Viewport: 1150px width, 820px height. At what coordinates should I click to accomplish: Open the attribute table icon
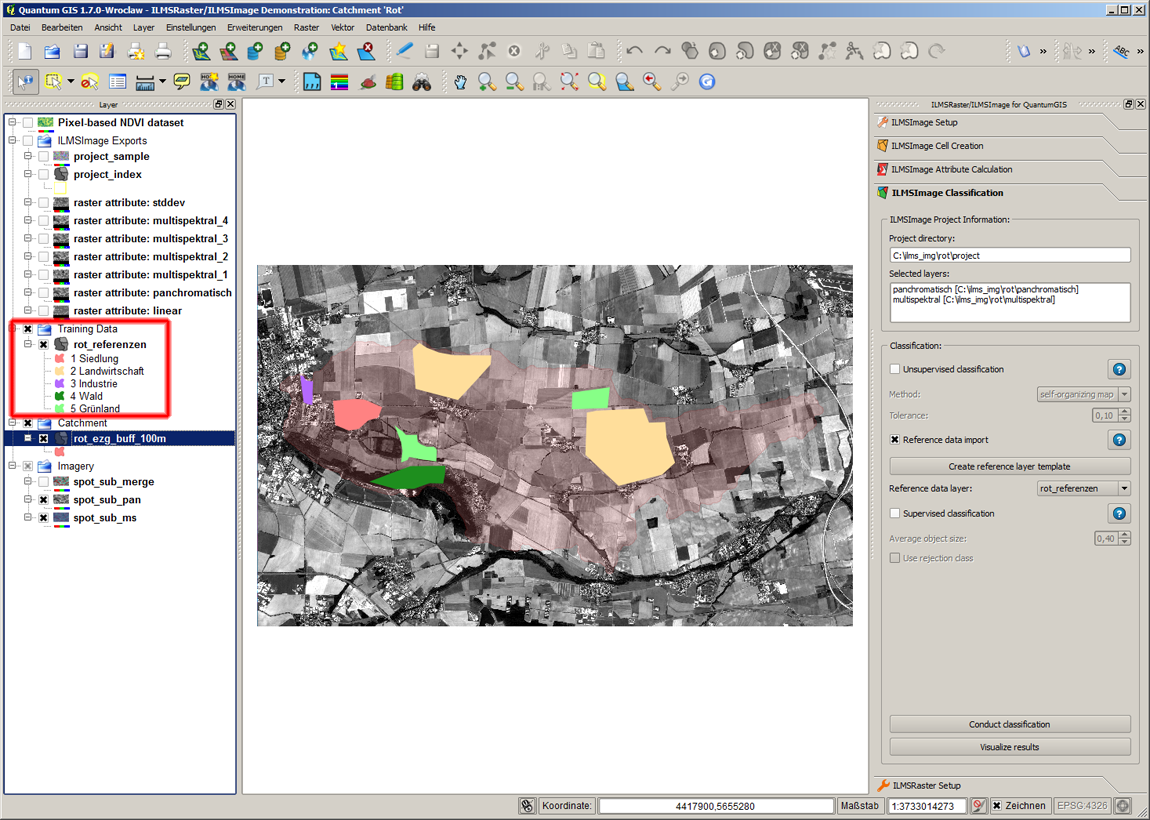(118, 82)
